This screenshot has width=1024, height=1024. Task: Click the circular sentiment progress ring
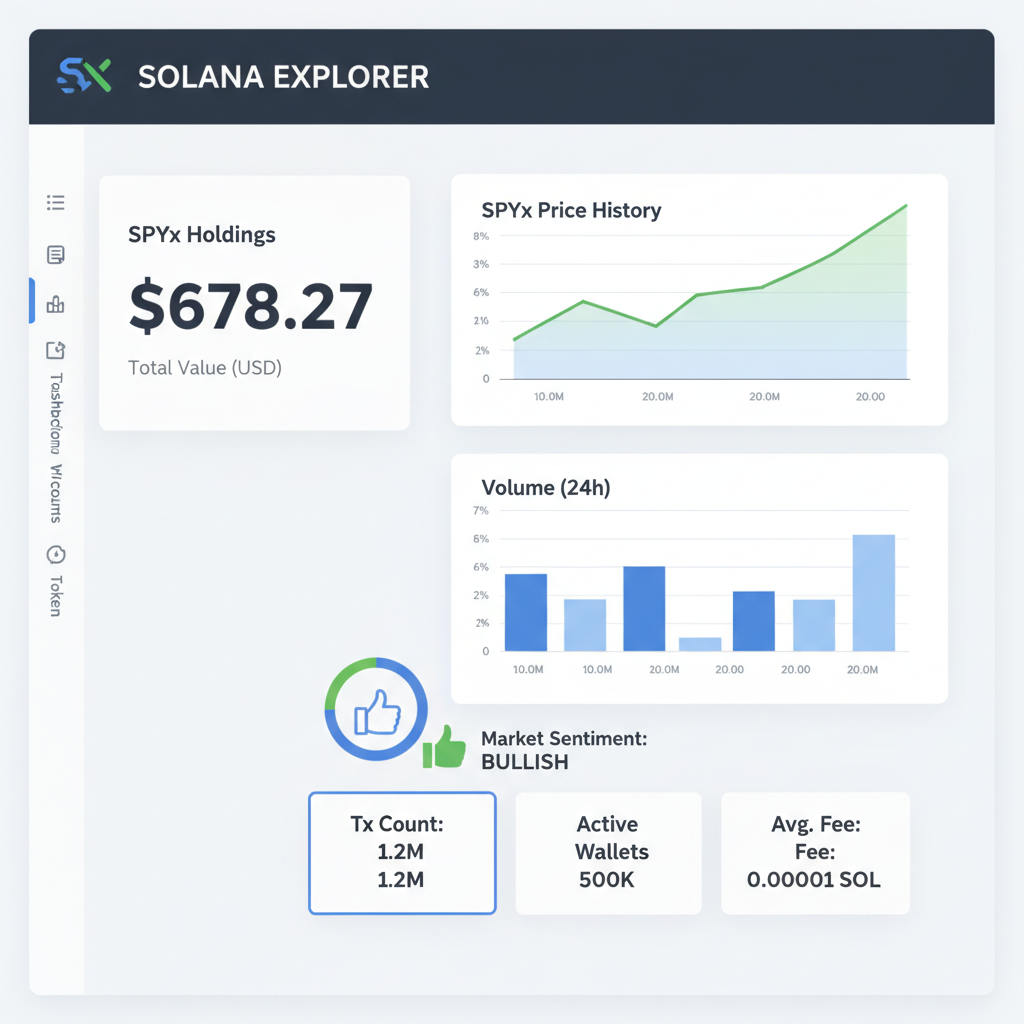[x=376, y=710]
